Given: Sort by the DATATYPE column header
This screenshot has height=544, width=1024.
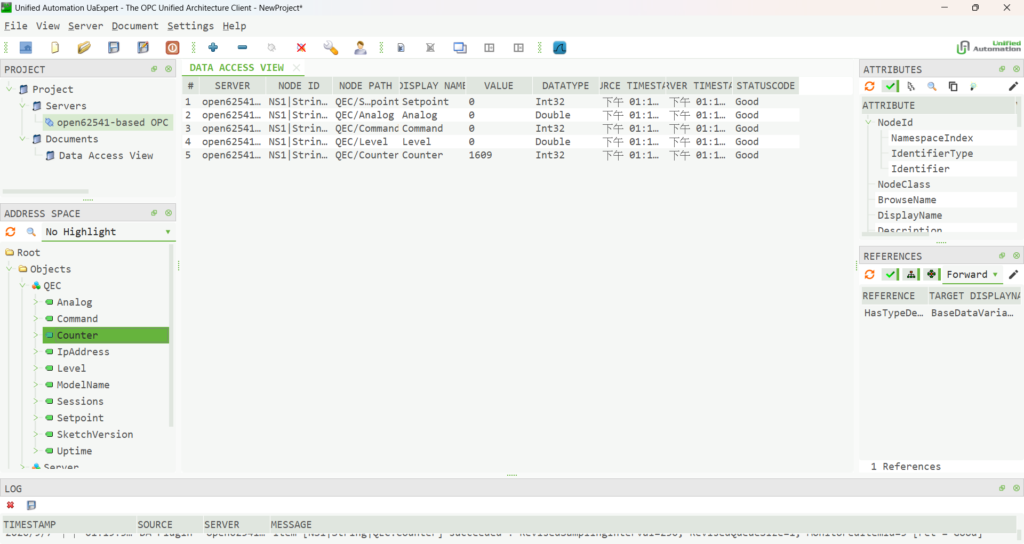Looking at the screenshot, I should (565, 86).
